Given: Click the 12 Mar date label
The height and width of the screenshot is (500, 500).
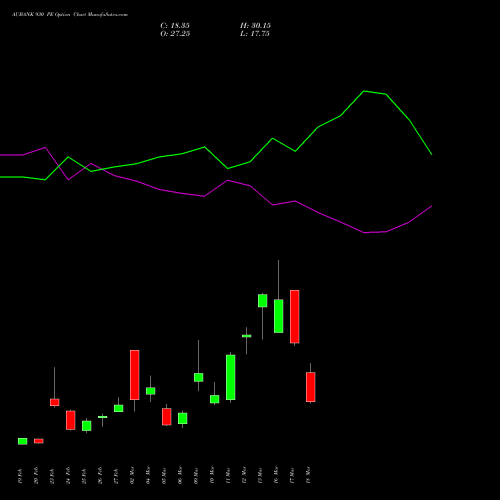Looking at the screenshot, I should click(x=244, y=475).
